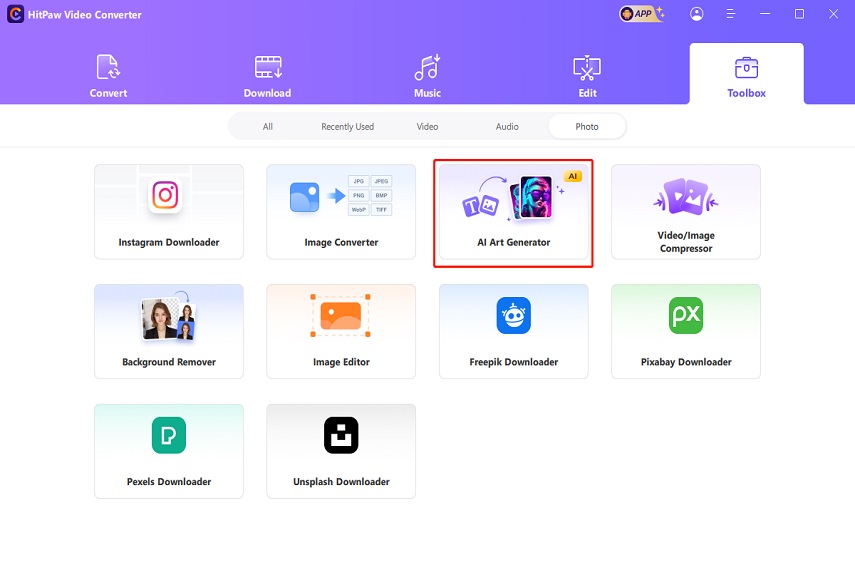Maximize the HitPaw window
This screenshot has height=568, width=855.
(x=799, y=14)
